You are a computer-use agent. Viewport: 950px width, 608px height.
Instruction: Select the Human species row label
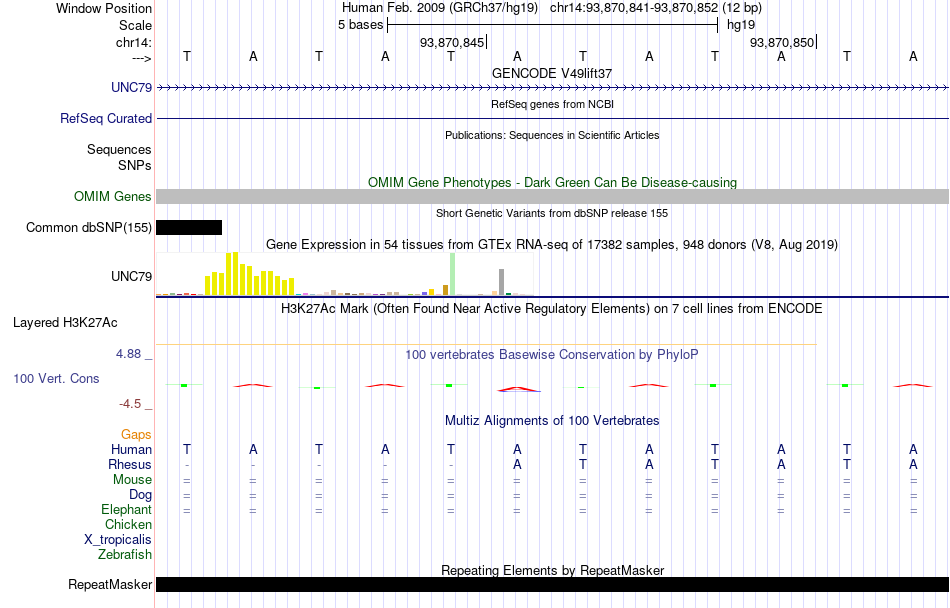pyautogui.click(x=131, y=449)
